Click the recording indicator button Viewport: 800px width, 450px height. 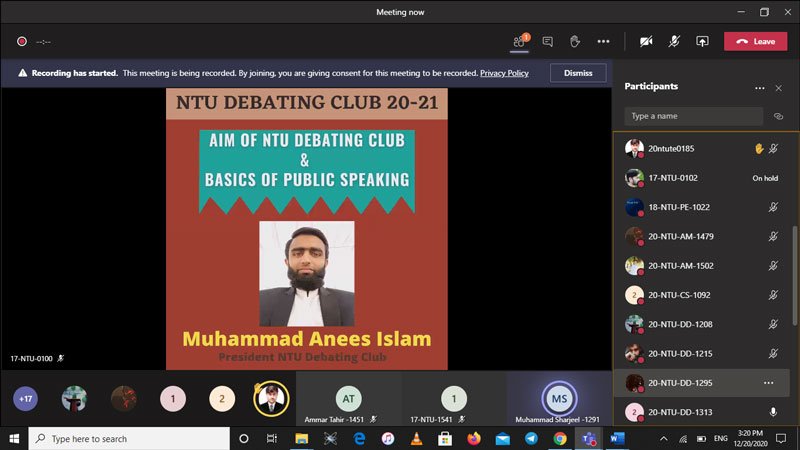click(21, 41)
